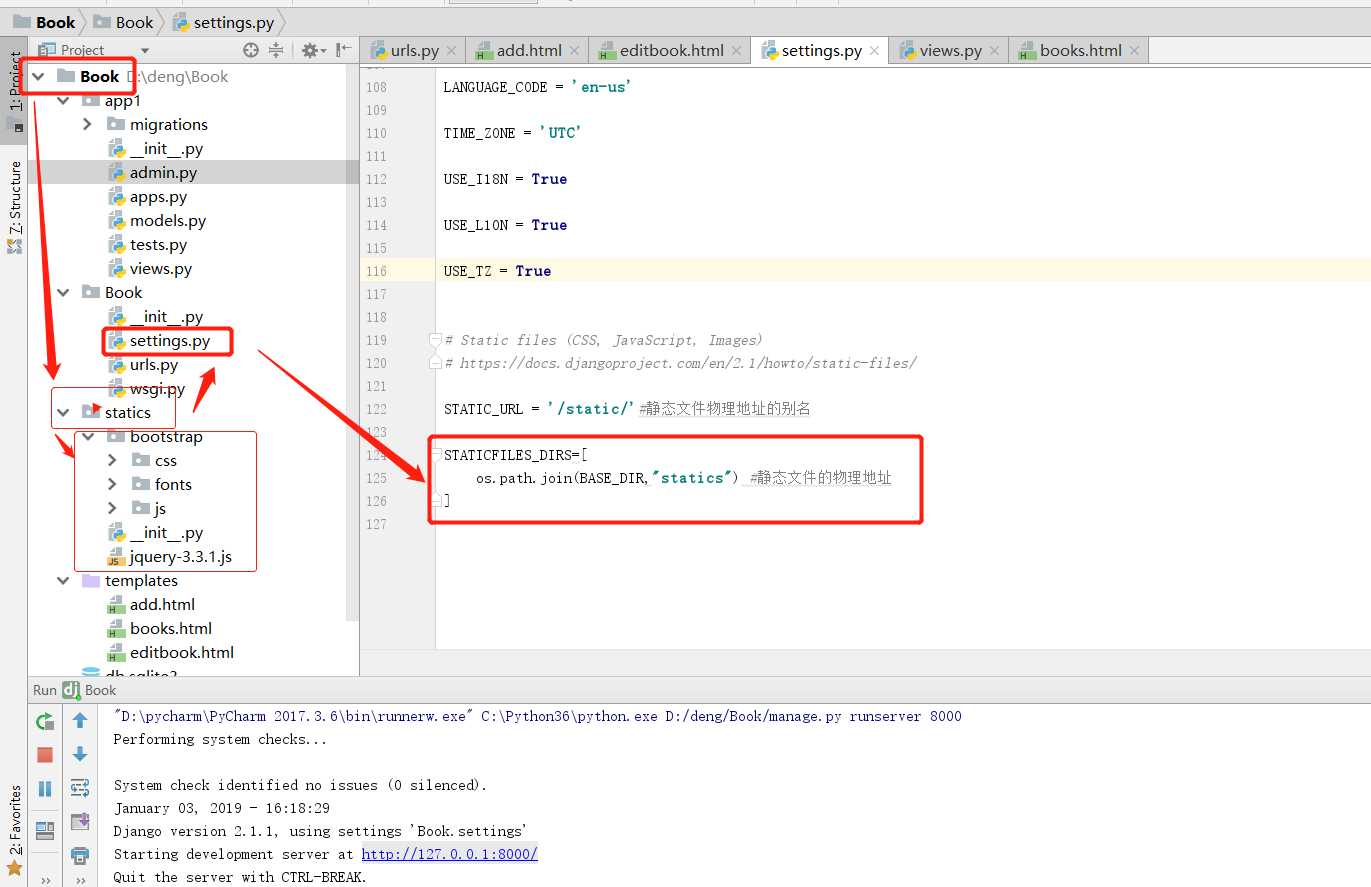Expand the migrations folder

coord(87,124)
